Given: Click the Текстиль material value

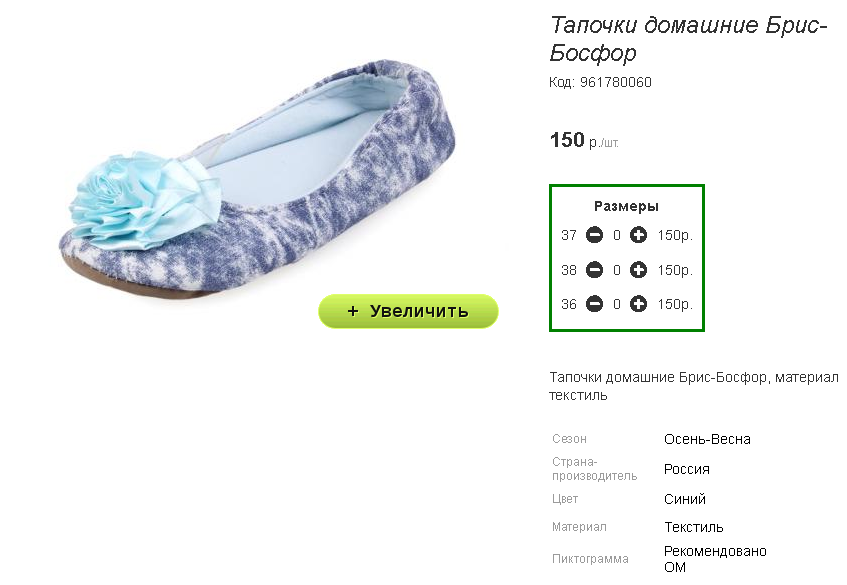Looking at the screenshot, I should coord(694,527).
